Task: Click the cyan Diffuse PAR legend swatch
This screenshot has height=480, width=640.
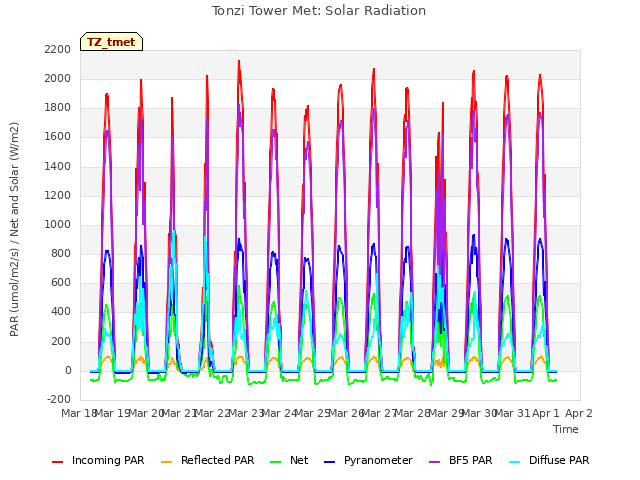Action: click(x=515, y=462)
